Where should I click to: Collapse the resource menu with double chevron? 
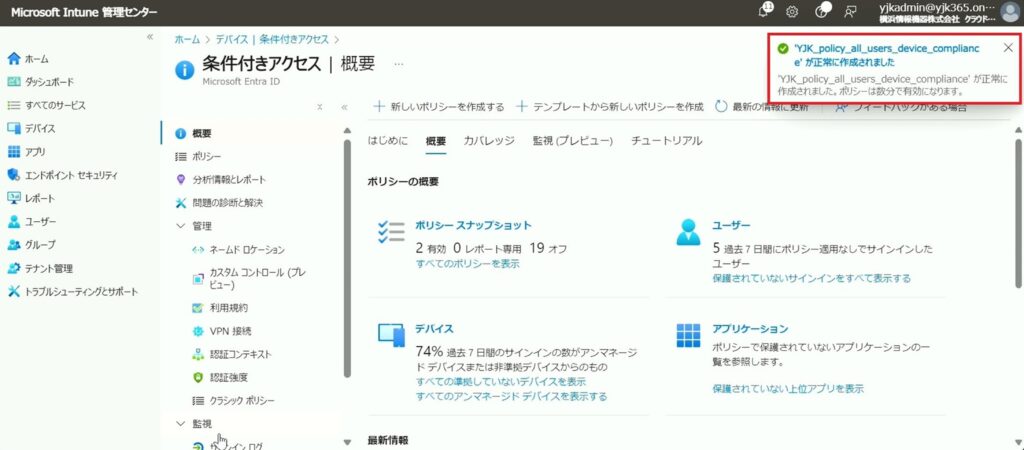(x=344, y=107)
